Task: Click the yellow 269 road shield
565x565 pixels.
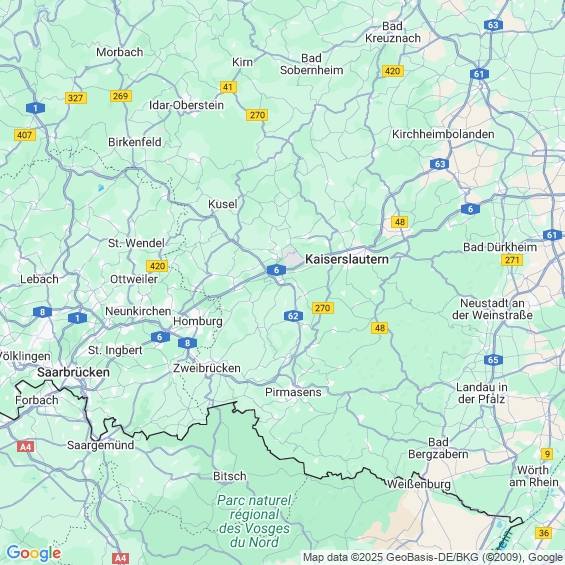Action: tap(121, 96)
